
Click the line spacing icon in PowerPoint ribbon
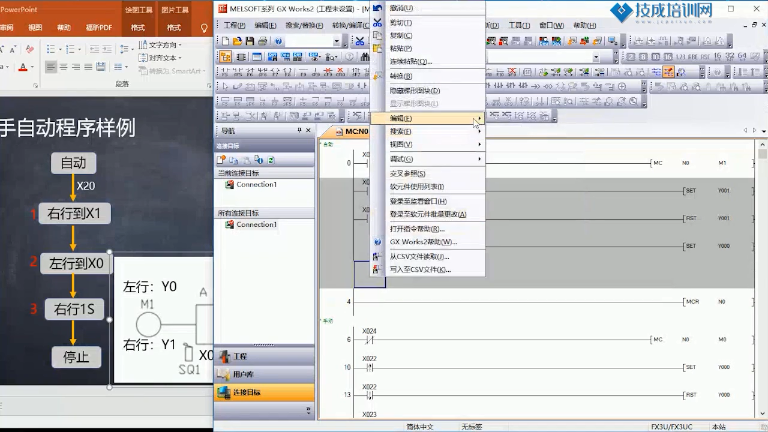pos(124,49)
